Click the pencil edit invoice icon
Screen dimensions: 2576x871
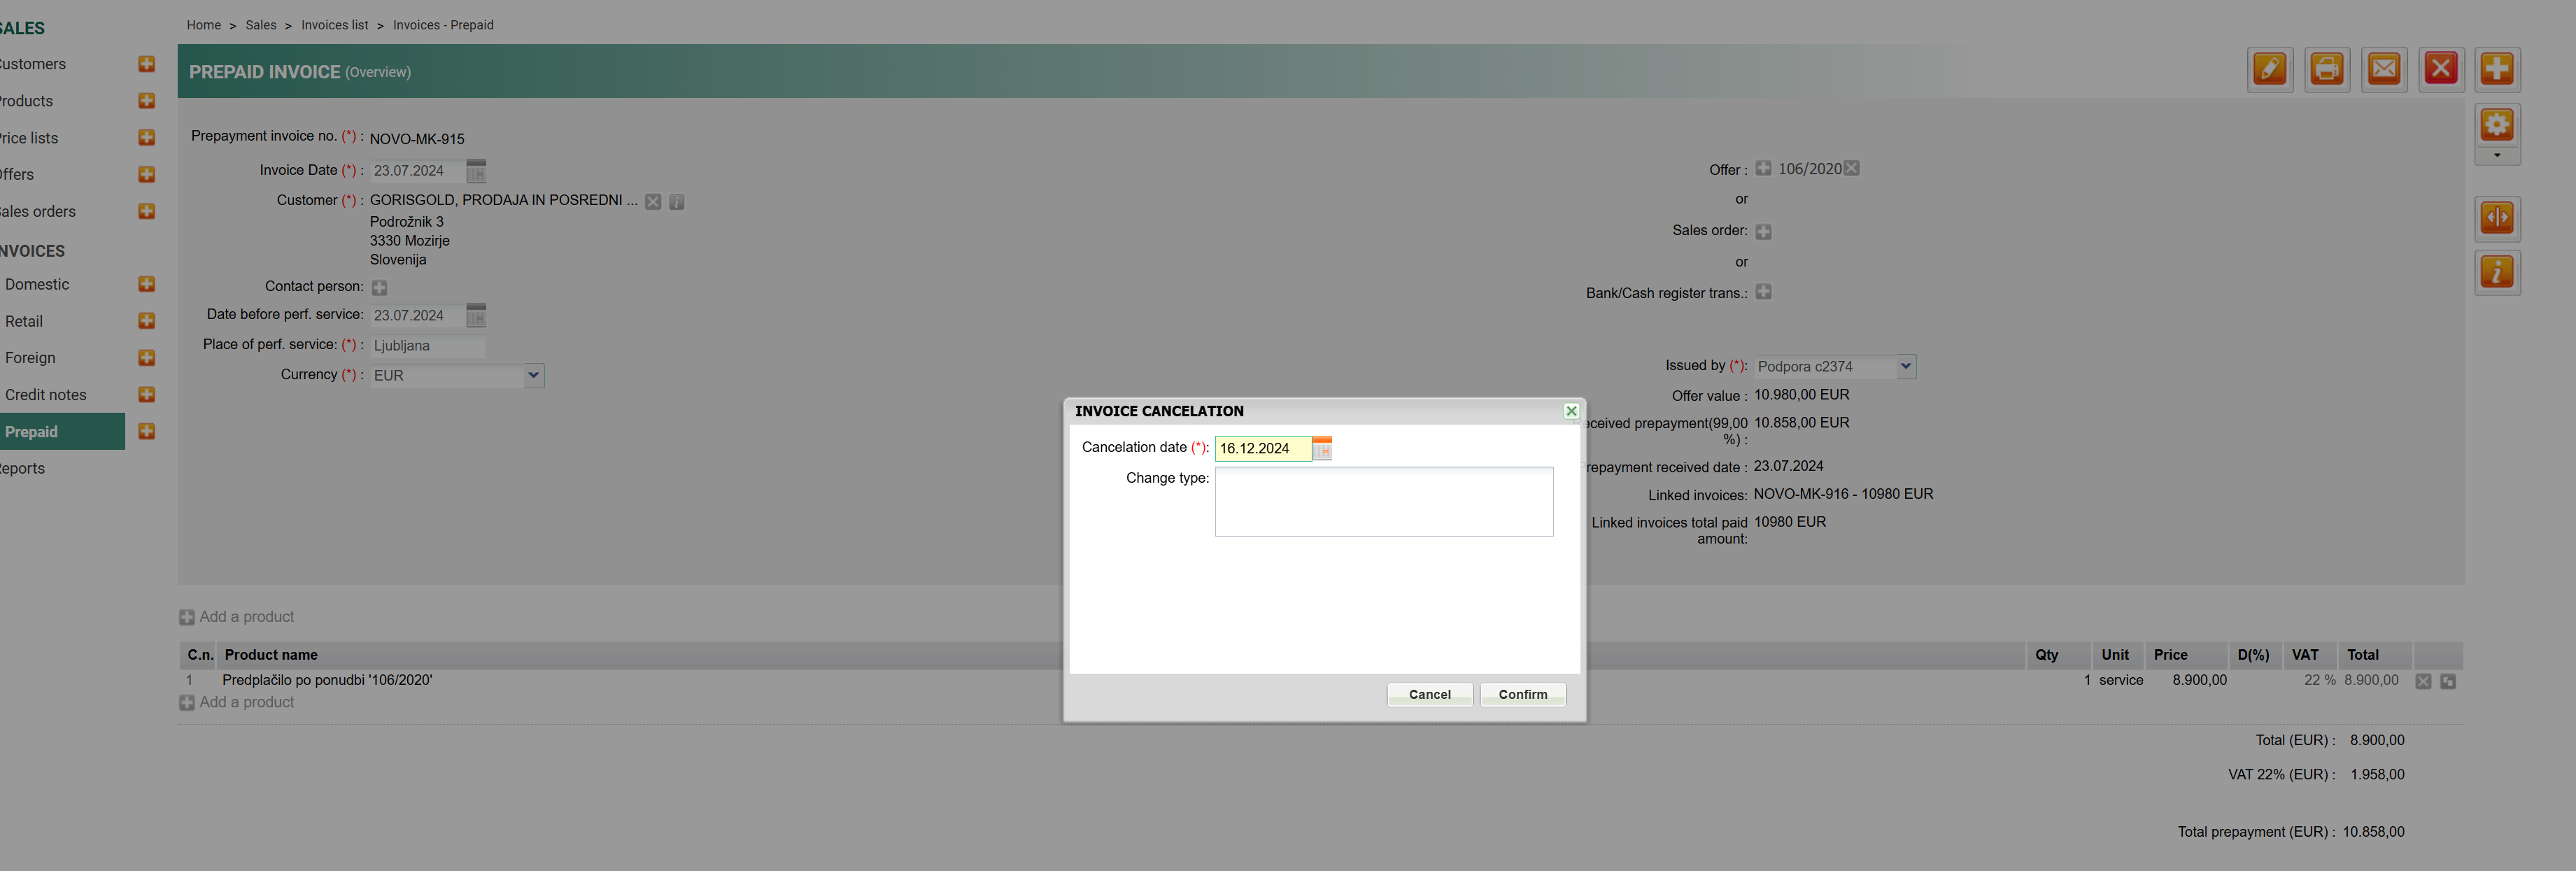[2269, 69]
